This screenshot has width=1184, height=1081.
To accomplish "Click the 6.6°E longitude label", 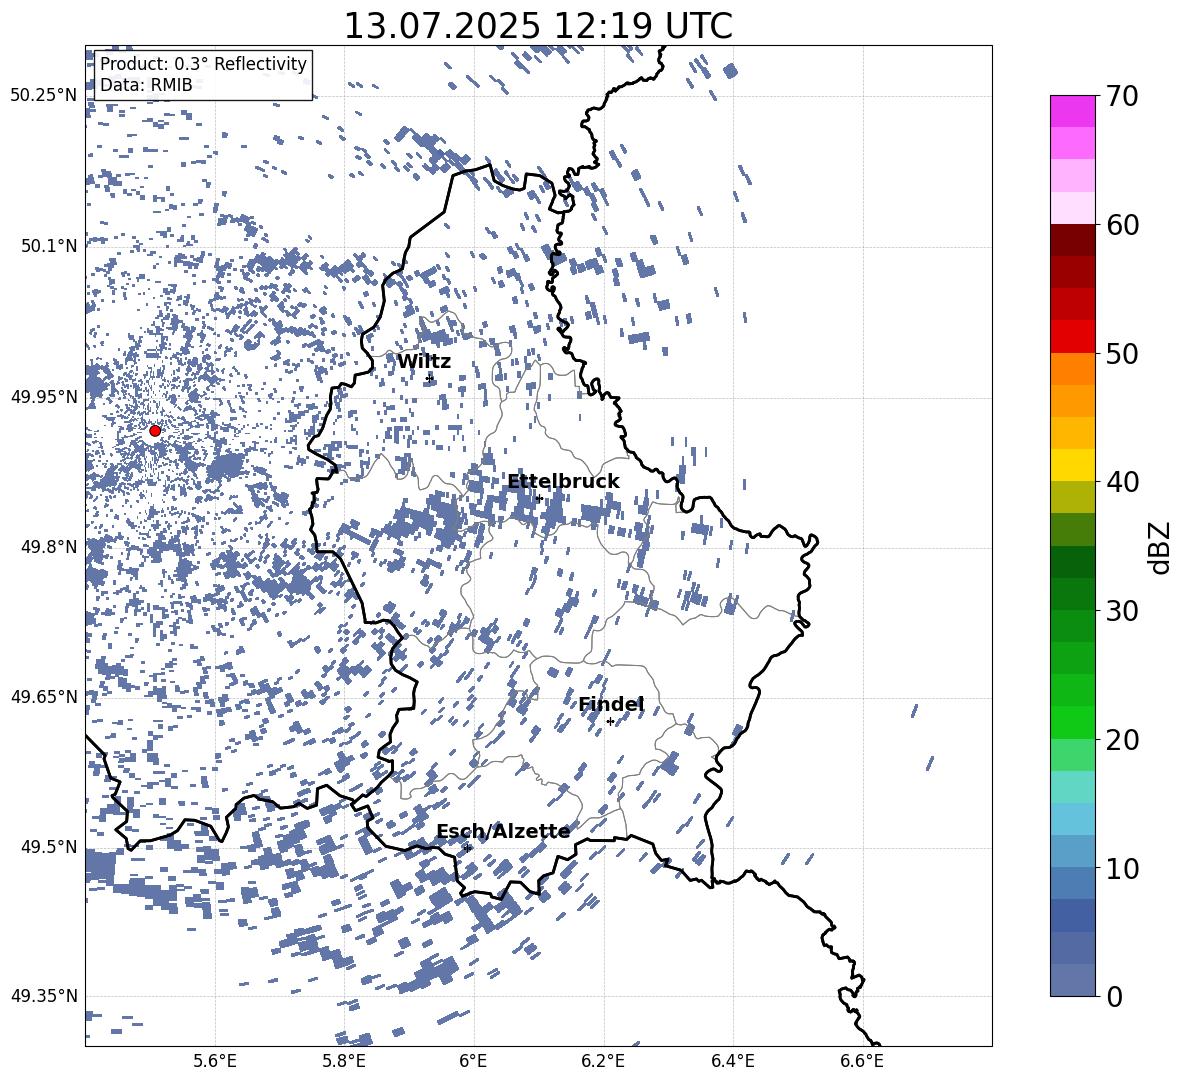I will (862, 1061).
